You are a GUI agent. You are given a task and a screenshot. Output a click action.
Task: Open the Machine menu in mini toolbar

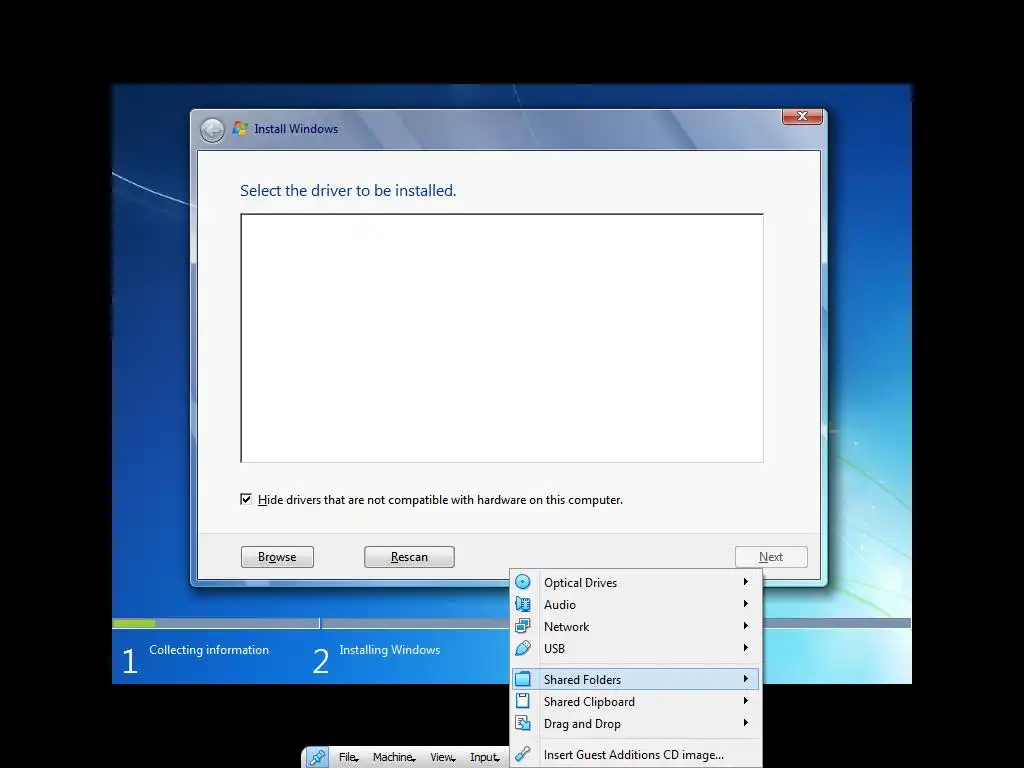pos(394,758)
